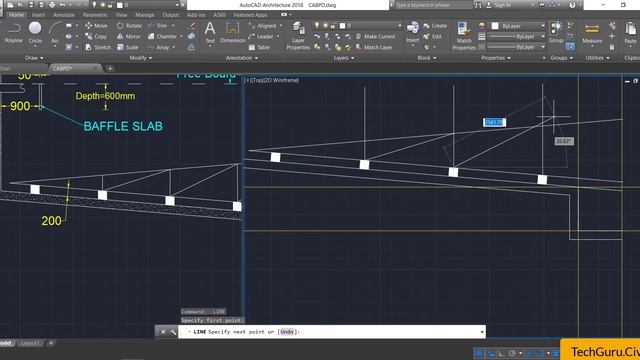
Task: Click Sign In link
Action: point(499,5)
